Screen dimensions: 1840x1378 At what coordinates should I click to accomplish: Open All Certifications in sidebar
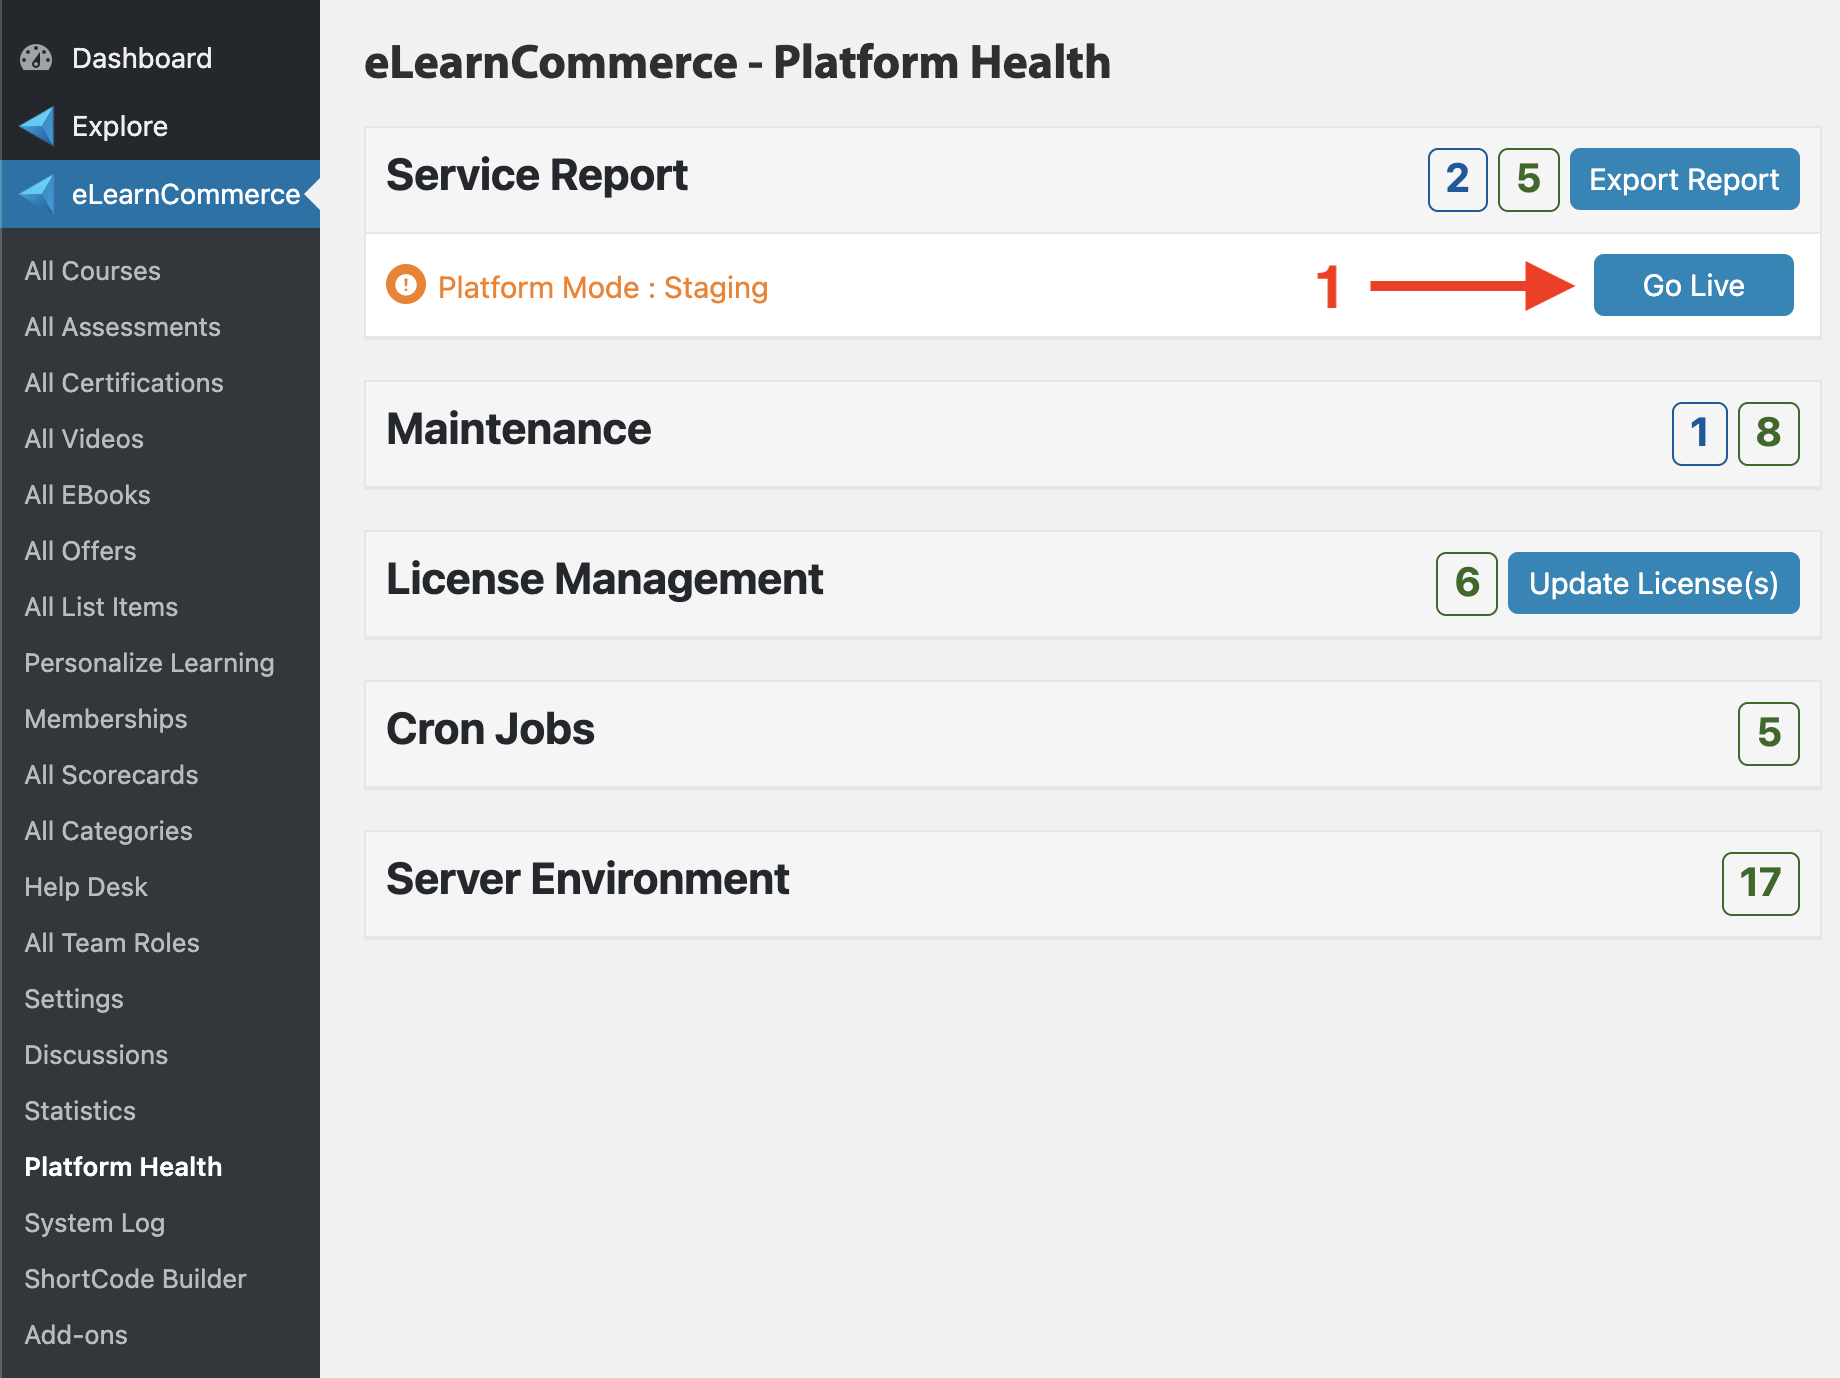click(x=124, y=383)
